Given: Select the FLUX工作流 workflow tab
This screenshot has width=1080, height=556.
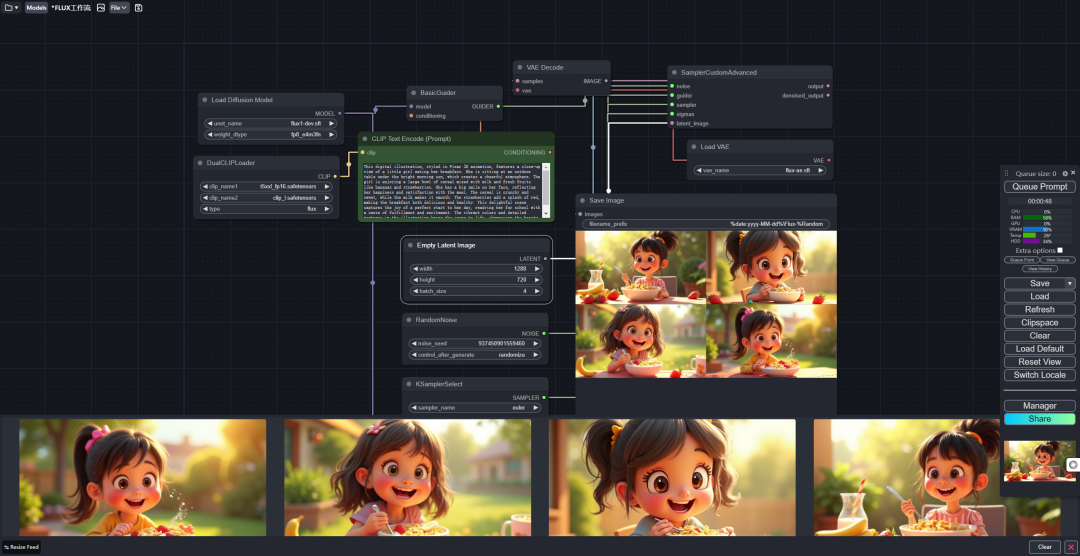Looking at the screenshot, I should coord(72,7).
